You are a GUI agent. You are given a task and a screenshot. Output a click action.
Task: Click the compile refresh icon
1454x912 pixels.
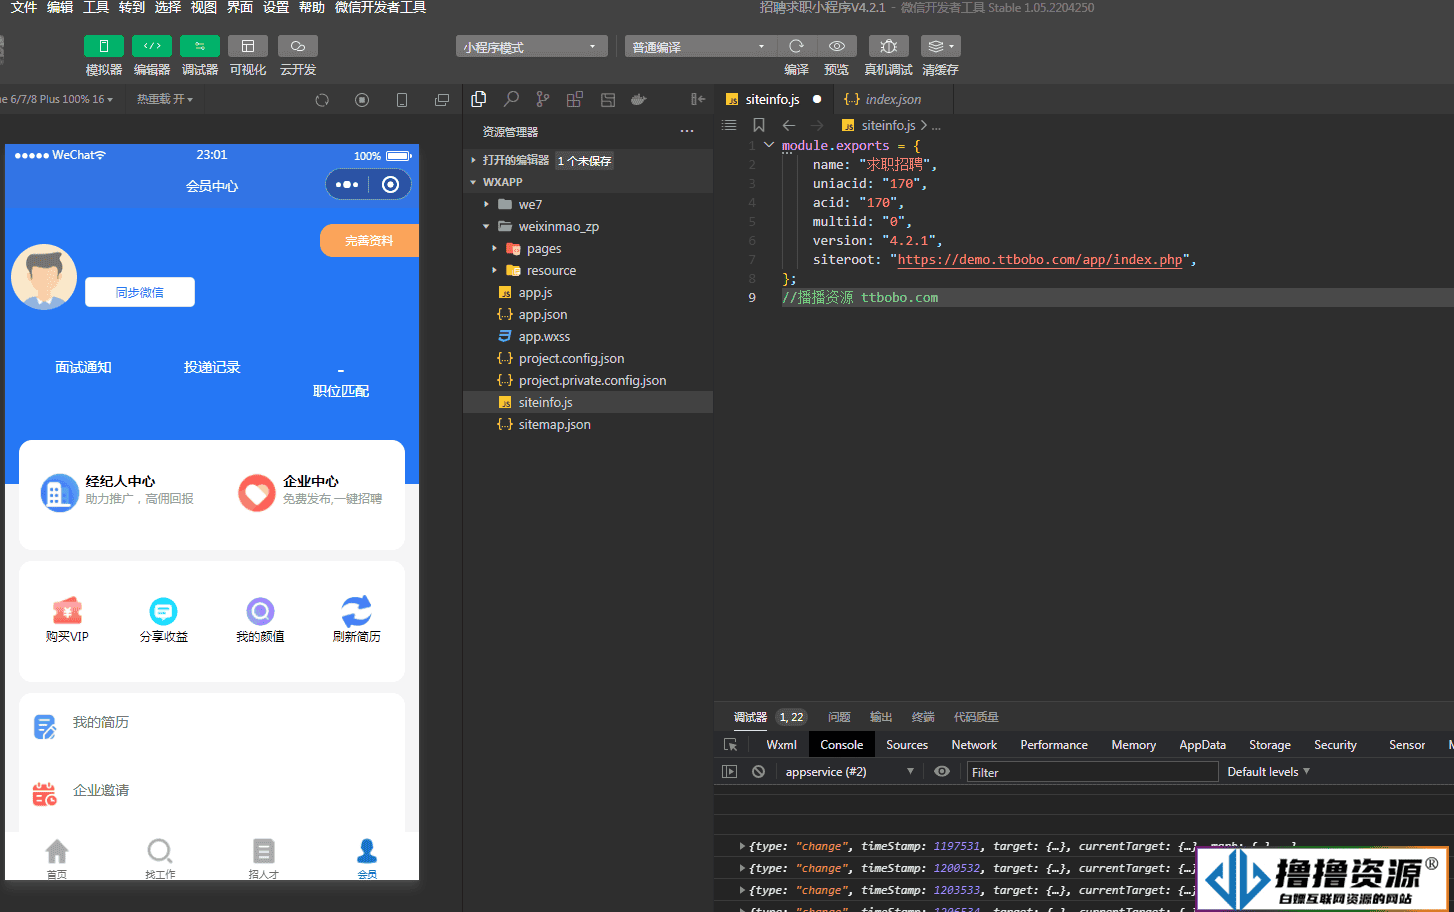point(796,46)
